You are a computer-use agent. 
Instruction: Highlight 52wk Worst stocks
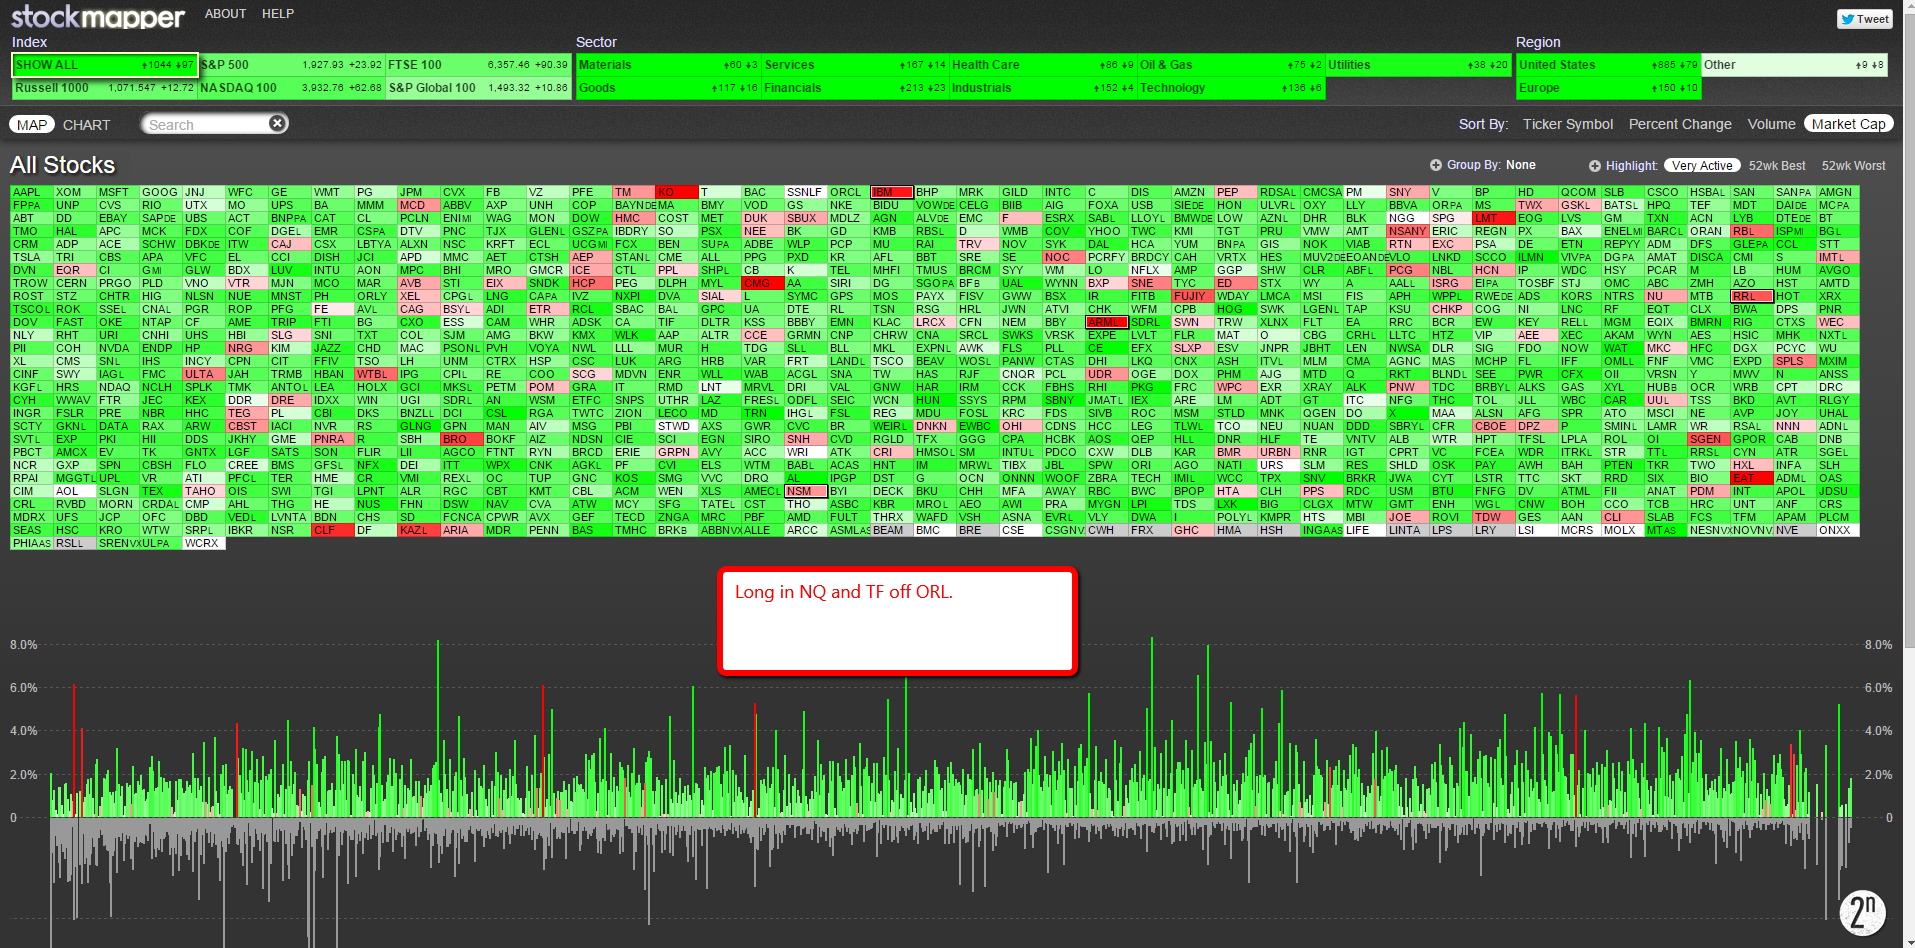(x=1853, y=166)
